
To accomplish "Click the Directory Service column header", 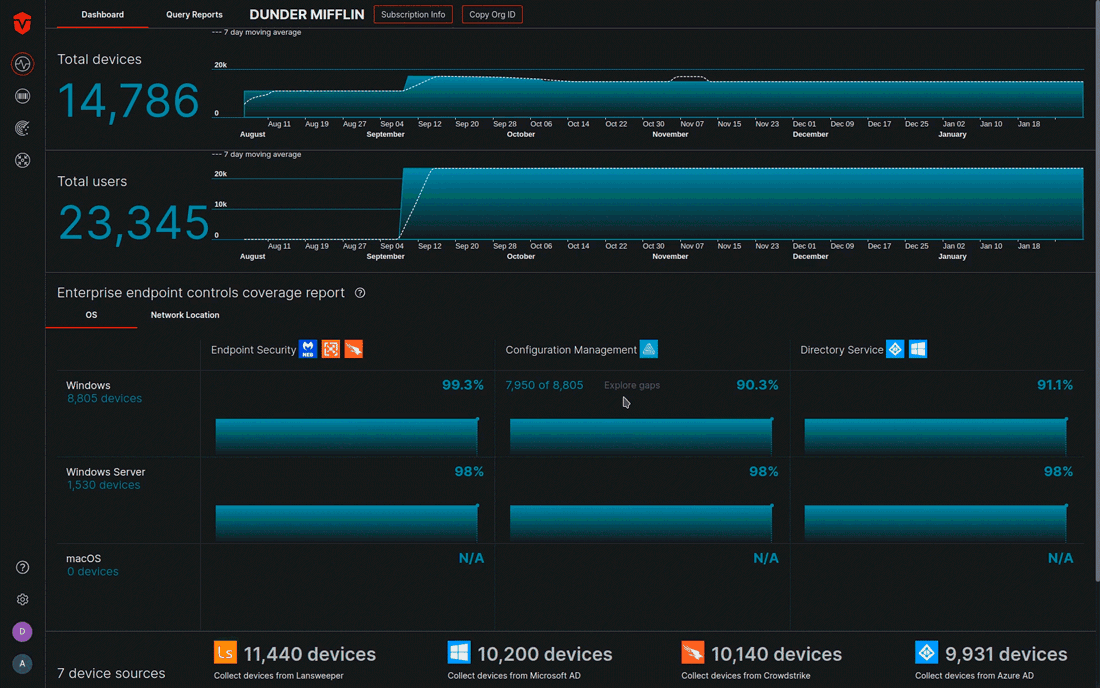I will pos(842,350).
